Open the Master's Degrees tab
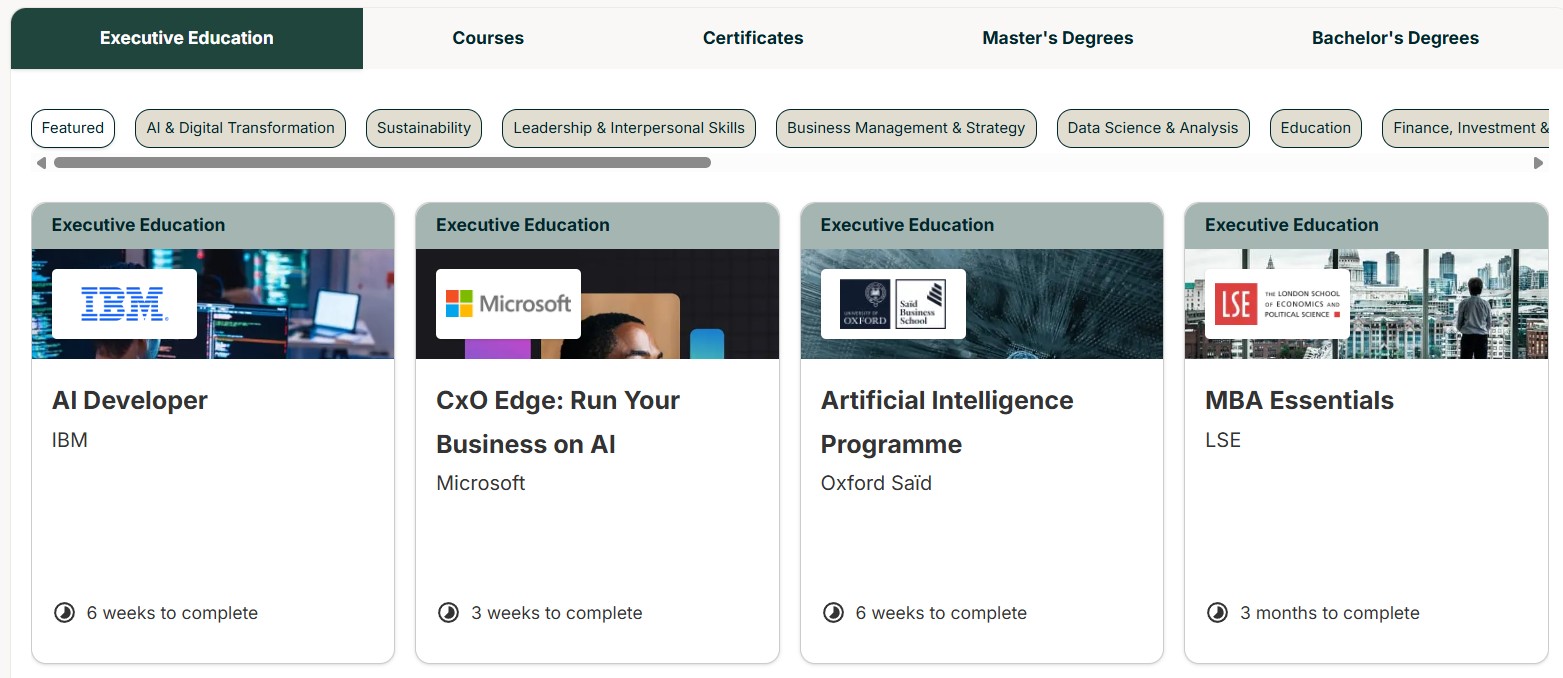1563x678 pixels. click(x=1057, y=39)
